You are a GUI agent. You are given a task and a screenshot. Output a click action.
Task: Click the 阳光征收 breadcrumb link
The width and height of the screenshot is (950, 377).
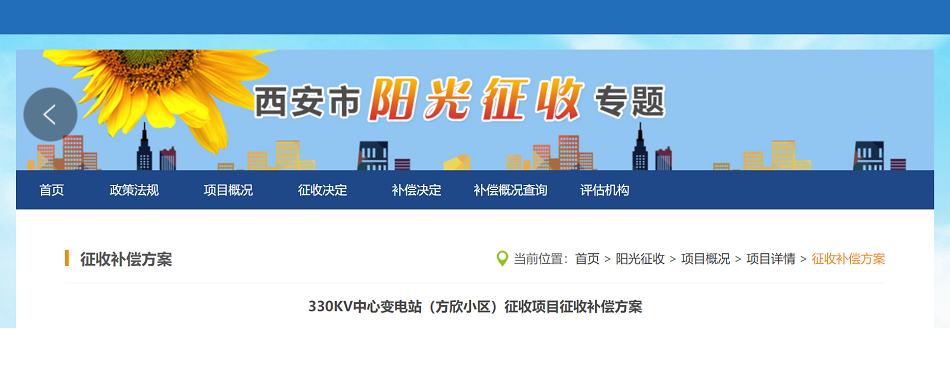(640, 259)
